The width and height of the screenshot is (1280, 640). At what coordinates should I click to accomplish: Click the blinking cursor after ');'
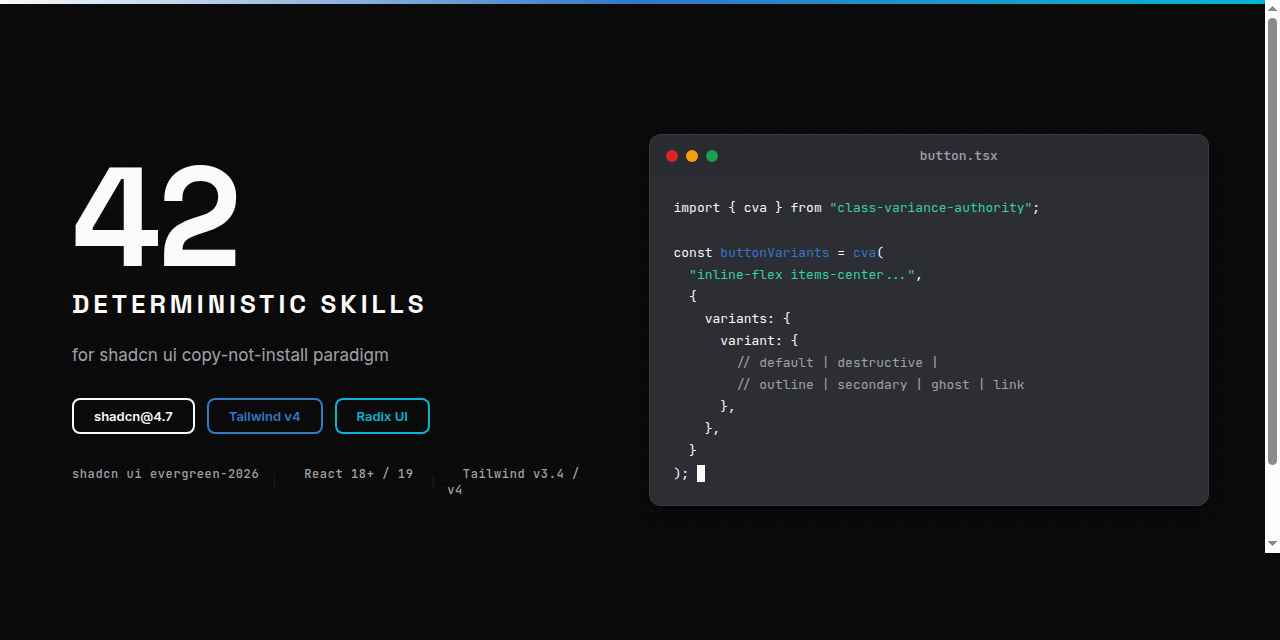[701, 473]
